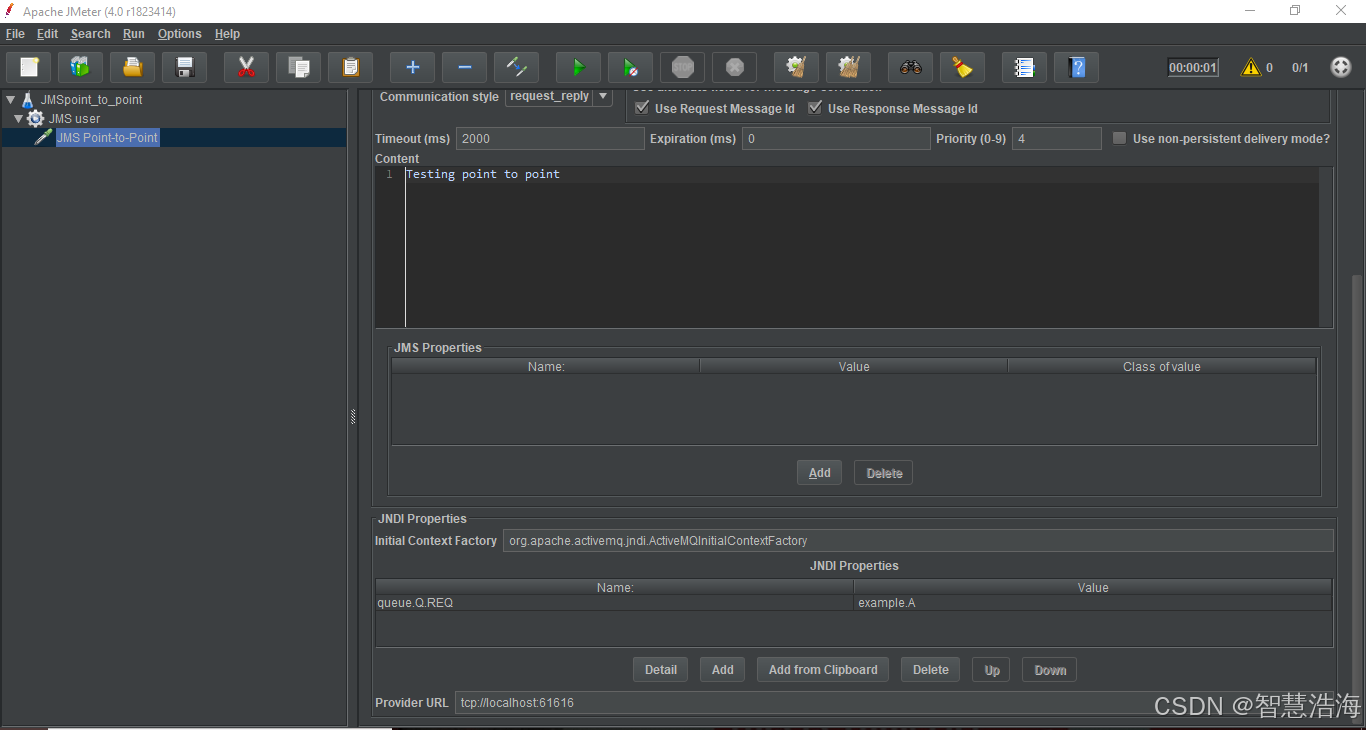1366x730 pixels.
Task: Save the test plan with the floppy disk icon
Action: click(x=184, y=67)
